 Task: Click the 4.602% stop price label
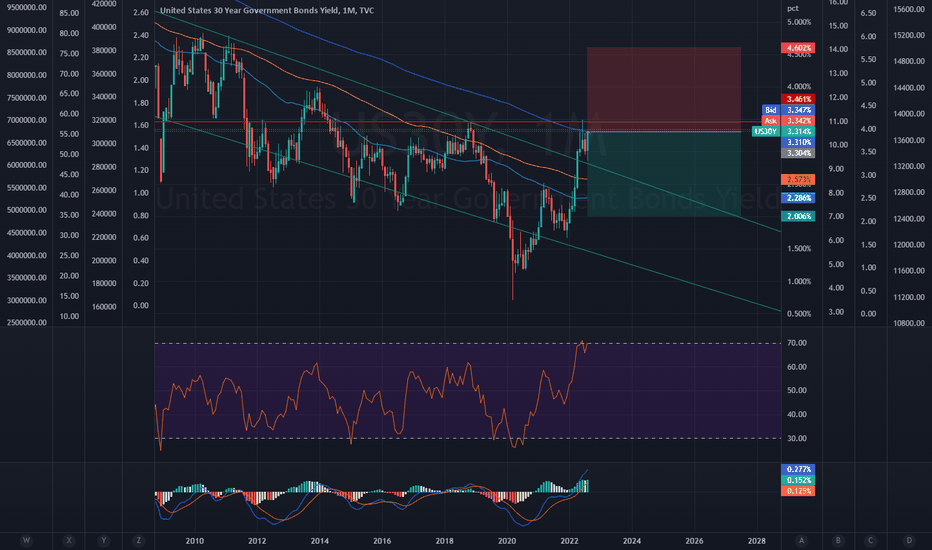798,48
